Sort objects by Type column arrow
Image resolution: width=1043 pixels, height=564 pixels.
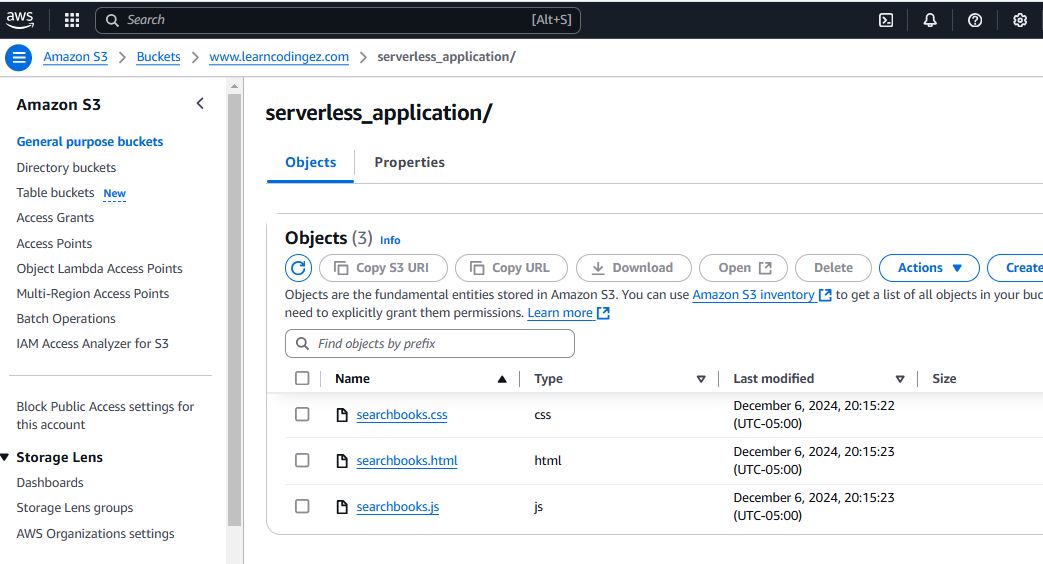[x=700, y=379]
